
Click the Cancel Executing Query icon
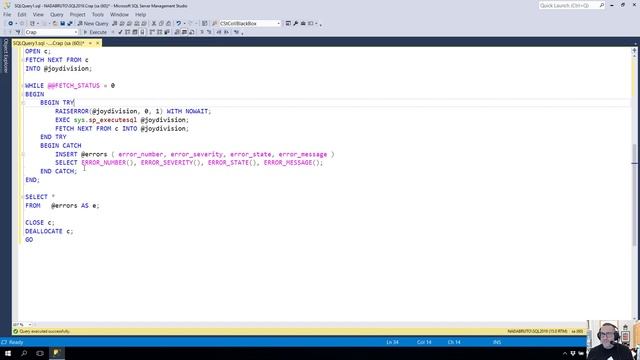113,32
